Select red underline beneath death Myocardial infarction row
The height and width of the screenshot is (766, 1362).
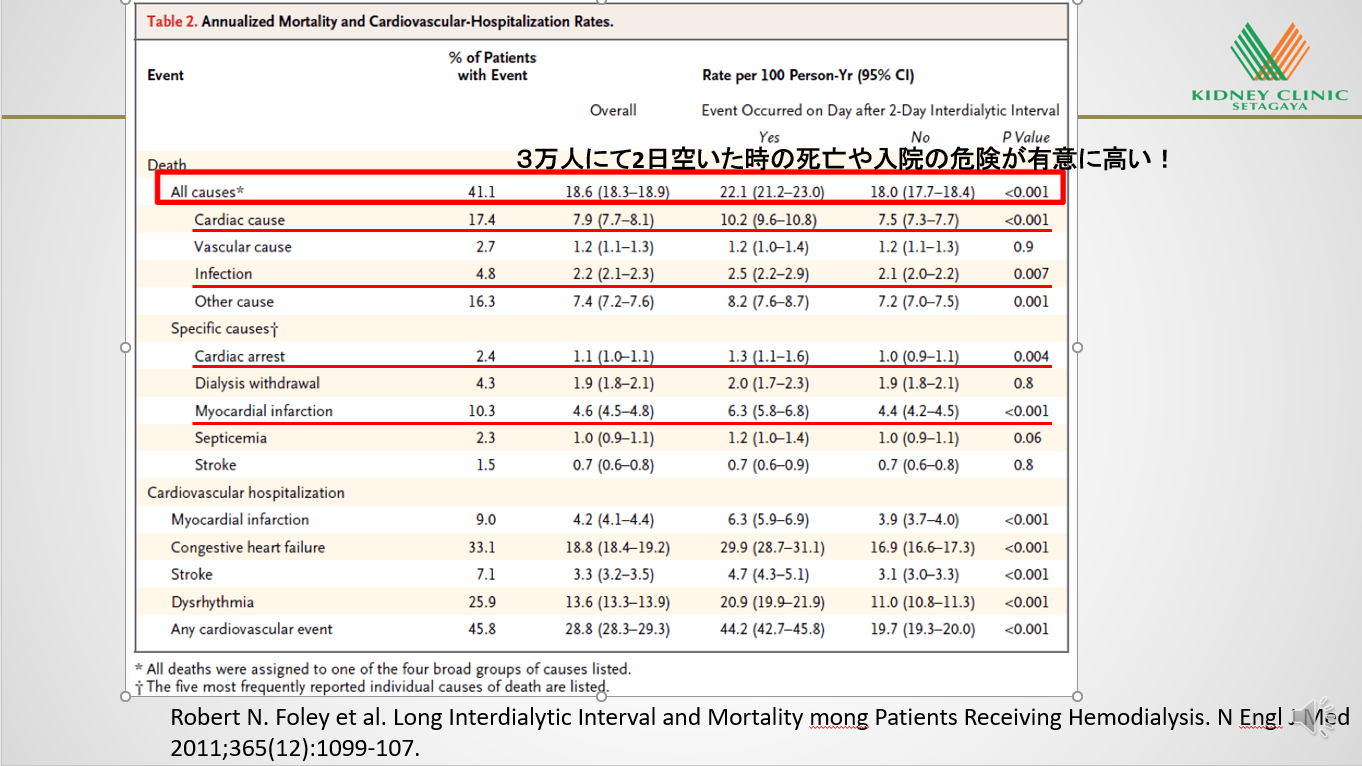point(620,422)
